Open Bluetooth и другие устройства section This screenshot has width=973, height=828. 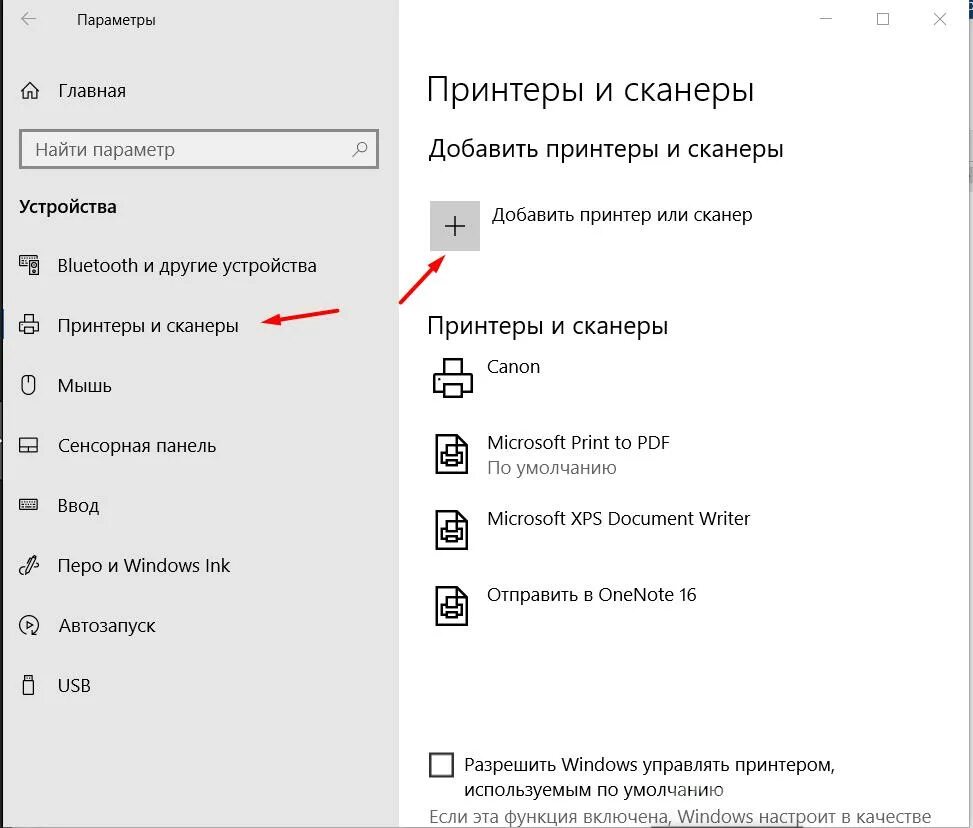tap(187, 266)
